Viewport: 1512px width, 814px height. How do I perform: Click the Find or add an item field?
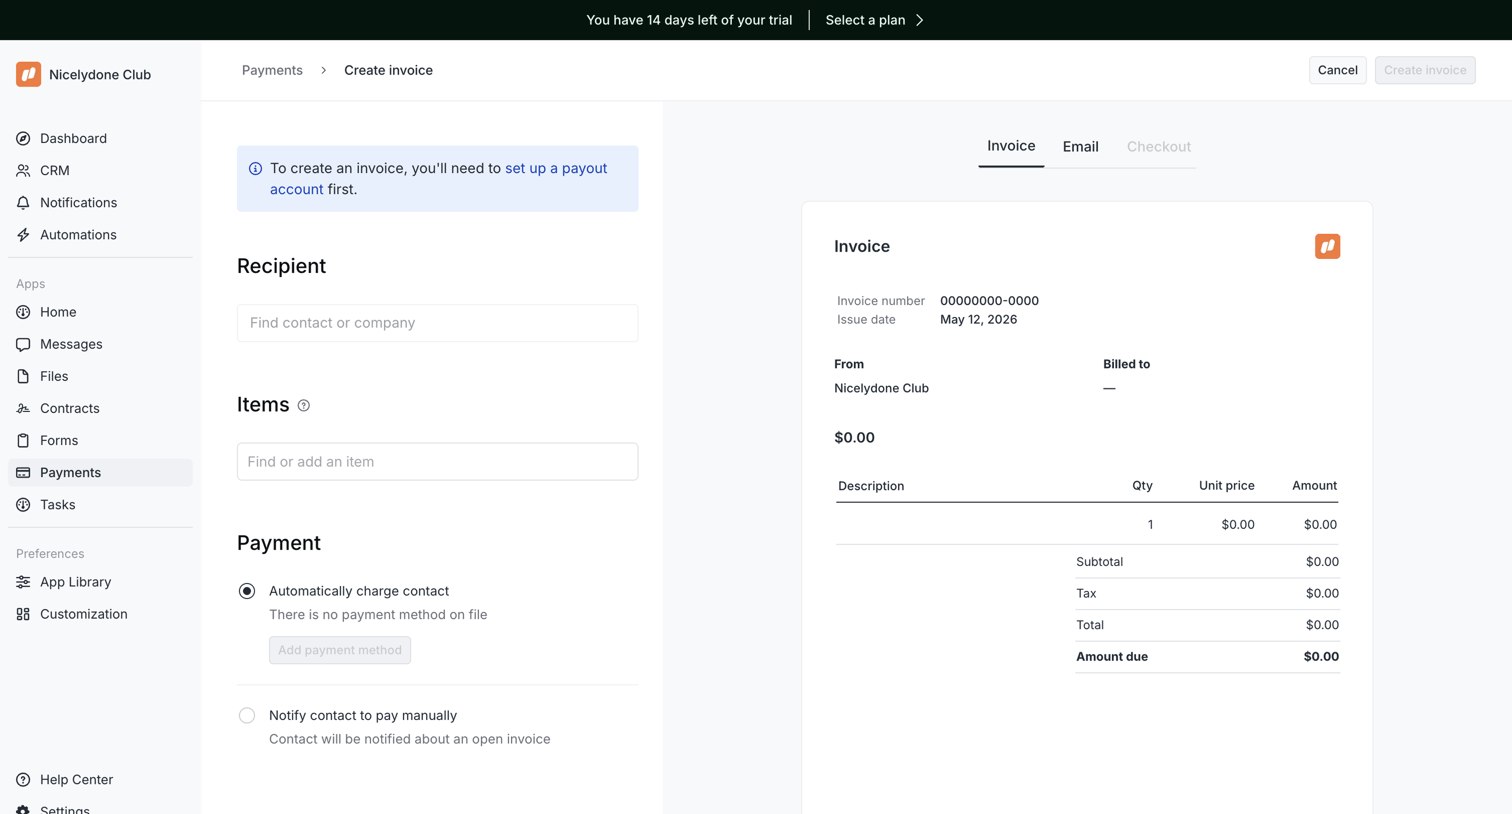pos(437,461)
